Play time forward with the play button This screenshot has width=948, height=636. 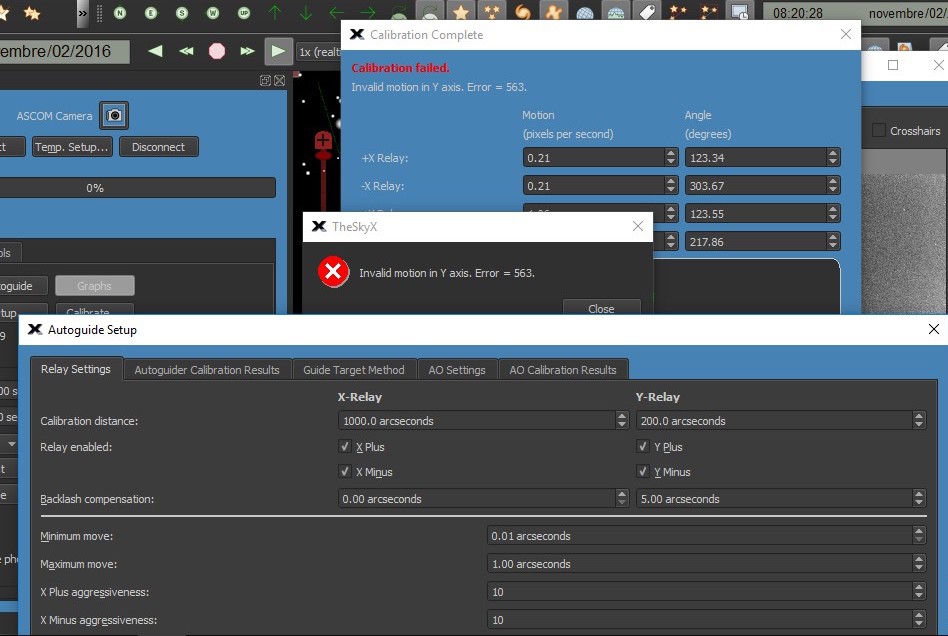pyautogui.click(x=278, y=51)
